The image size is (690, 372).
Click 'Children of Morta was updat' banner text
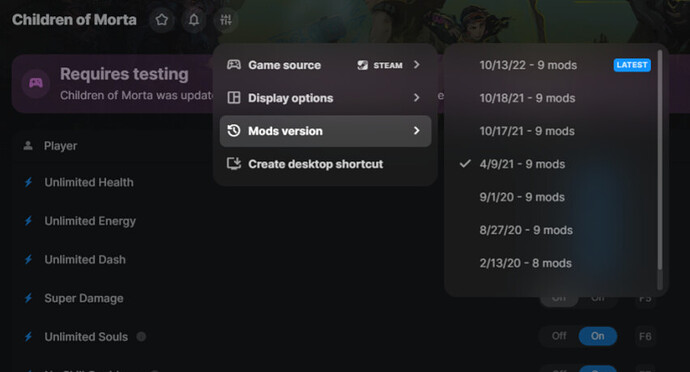coord(136,96)
